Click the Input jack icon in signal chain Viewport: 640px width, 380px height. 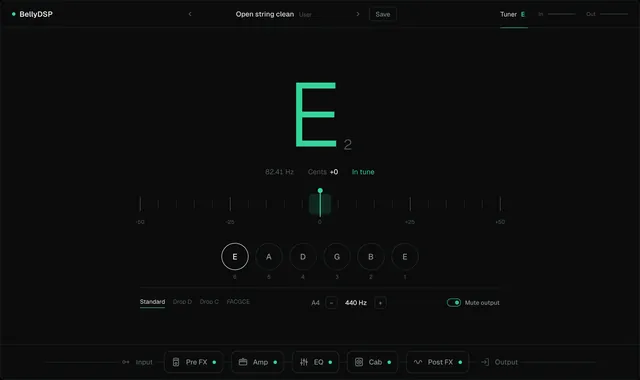(126, 362)
